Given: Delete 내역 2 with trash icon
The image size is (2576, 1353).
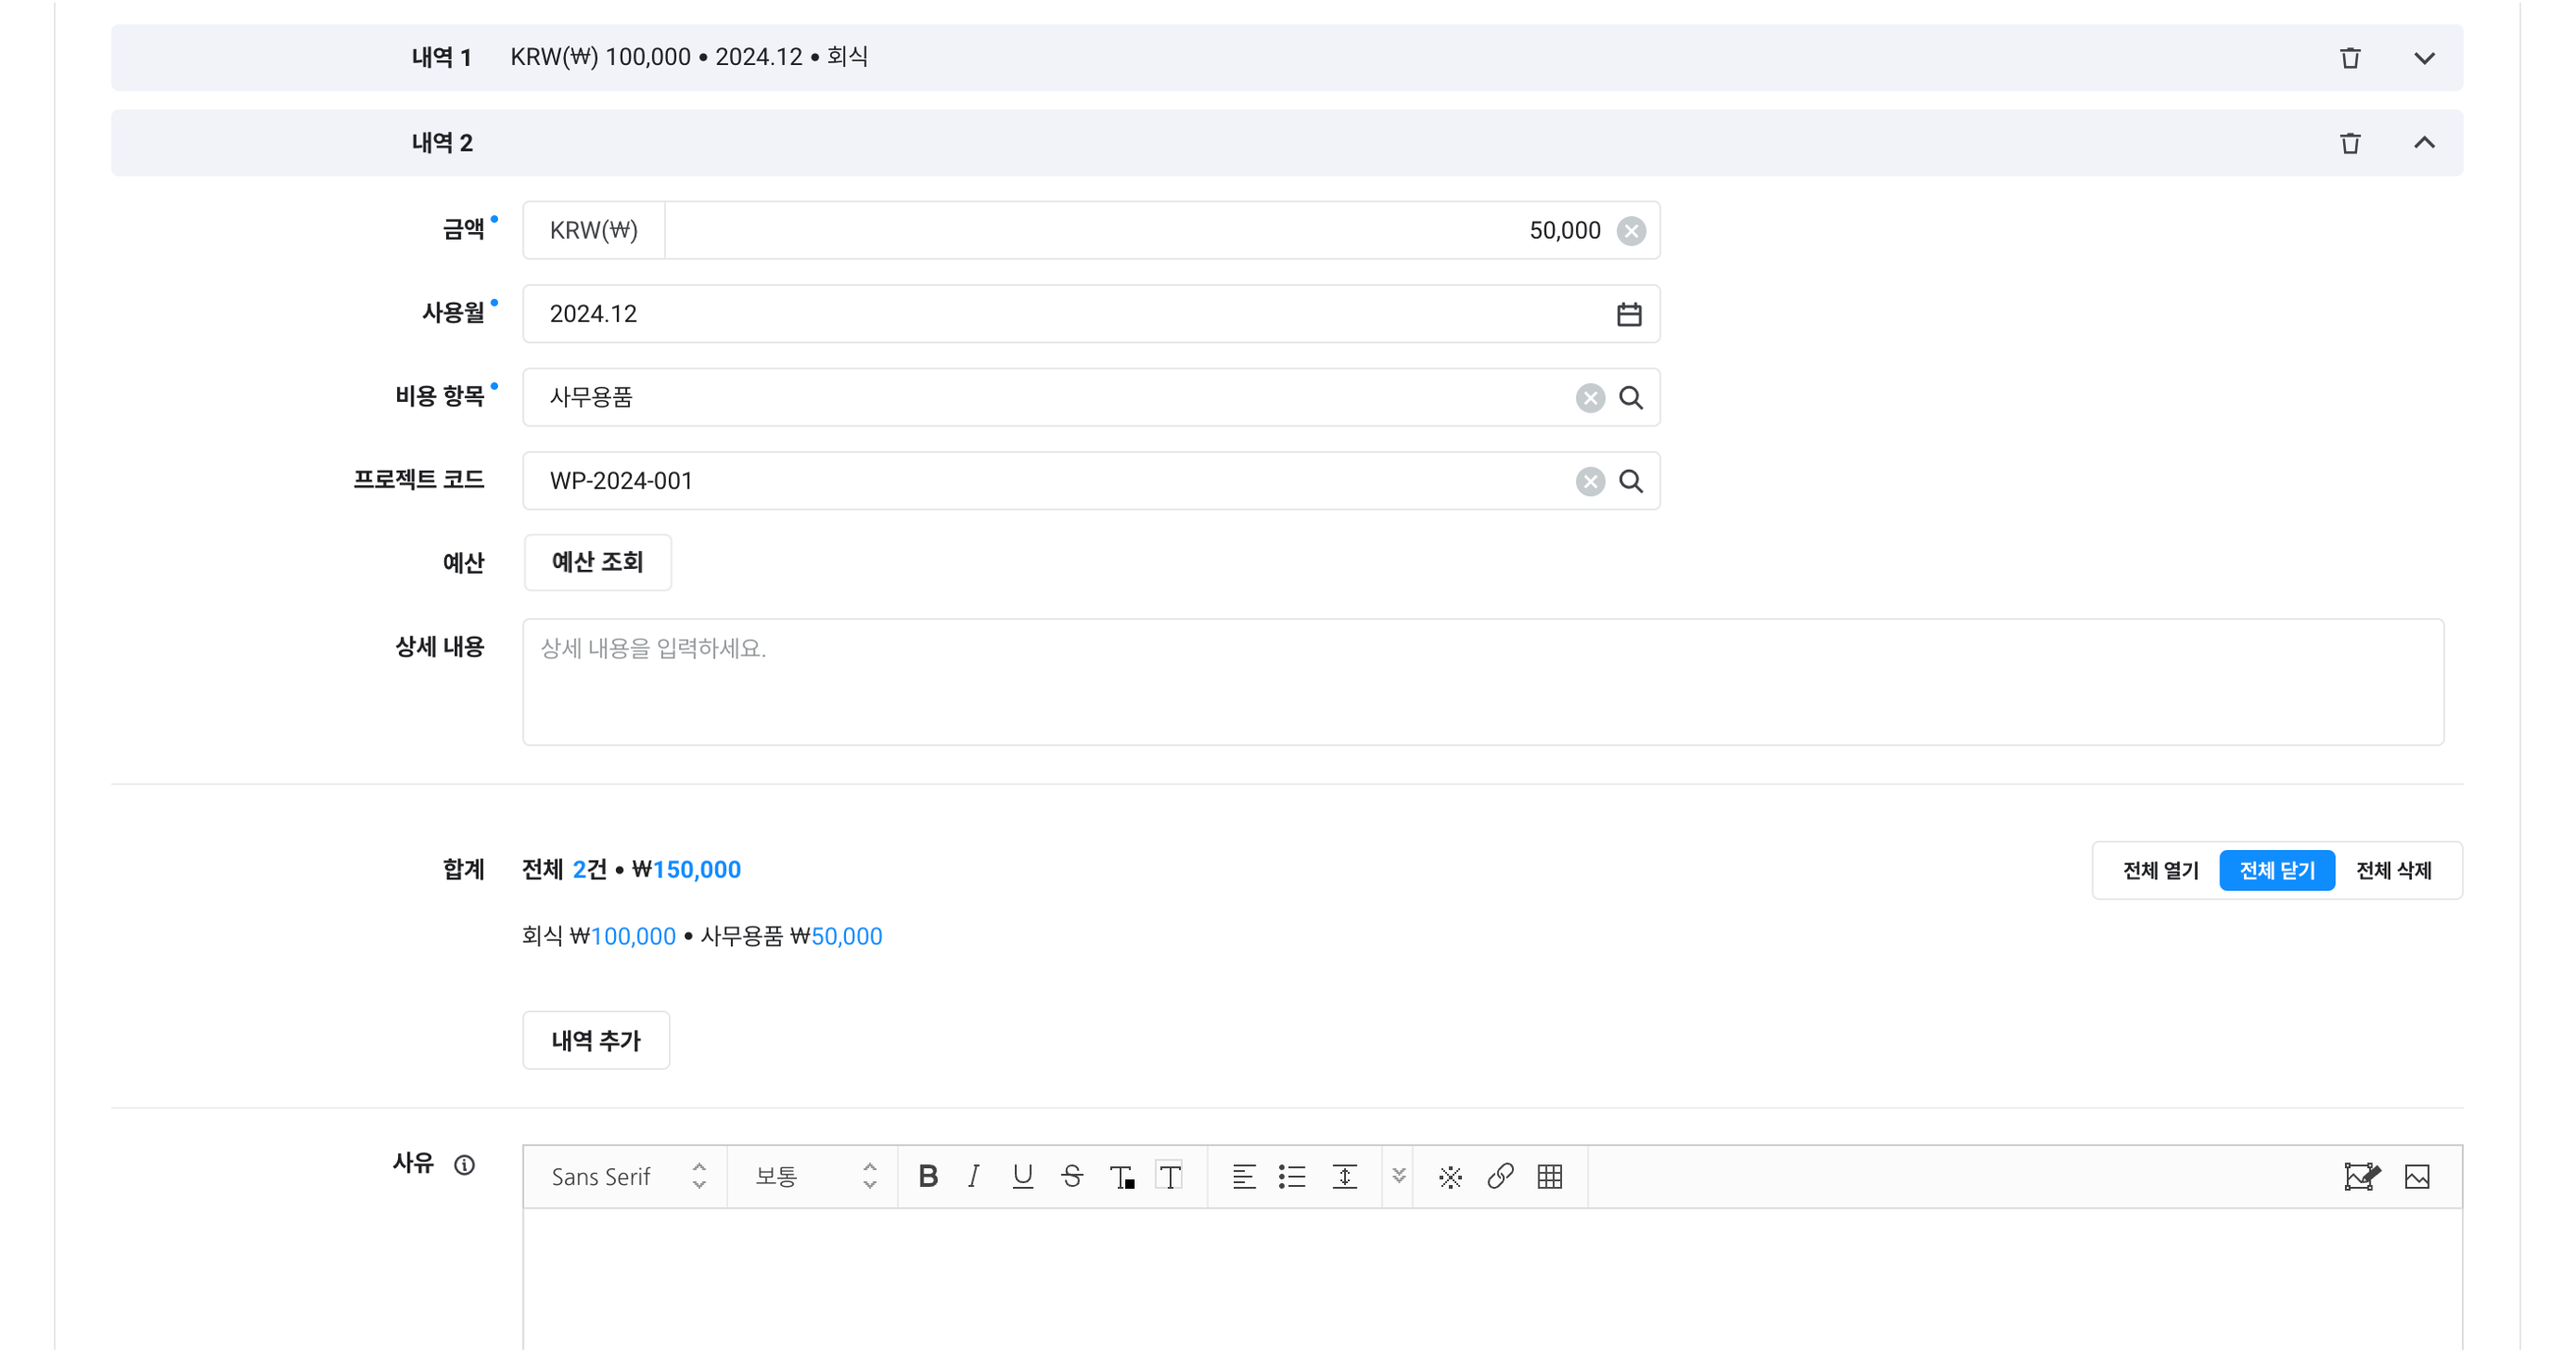Looking at the screenshot, I should (2350, 143).
